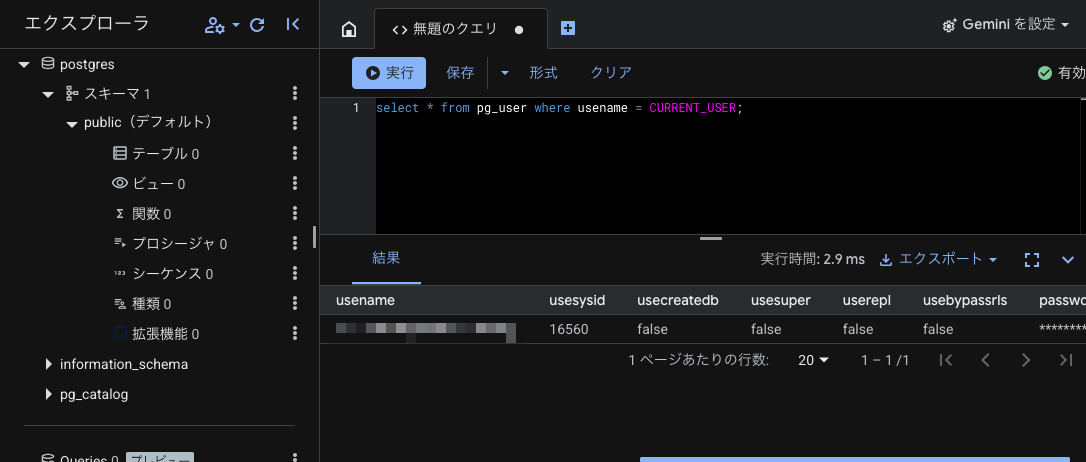
Task: Click the postgres database icon
Action: point(48,64)
